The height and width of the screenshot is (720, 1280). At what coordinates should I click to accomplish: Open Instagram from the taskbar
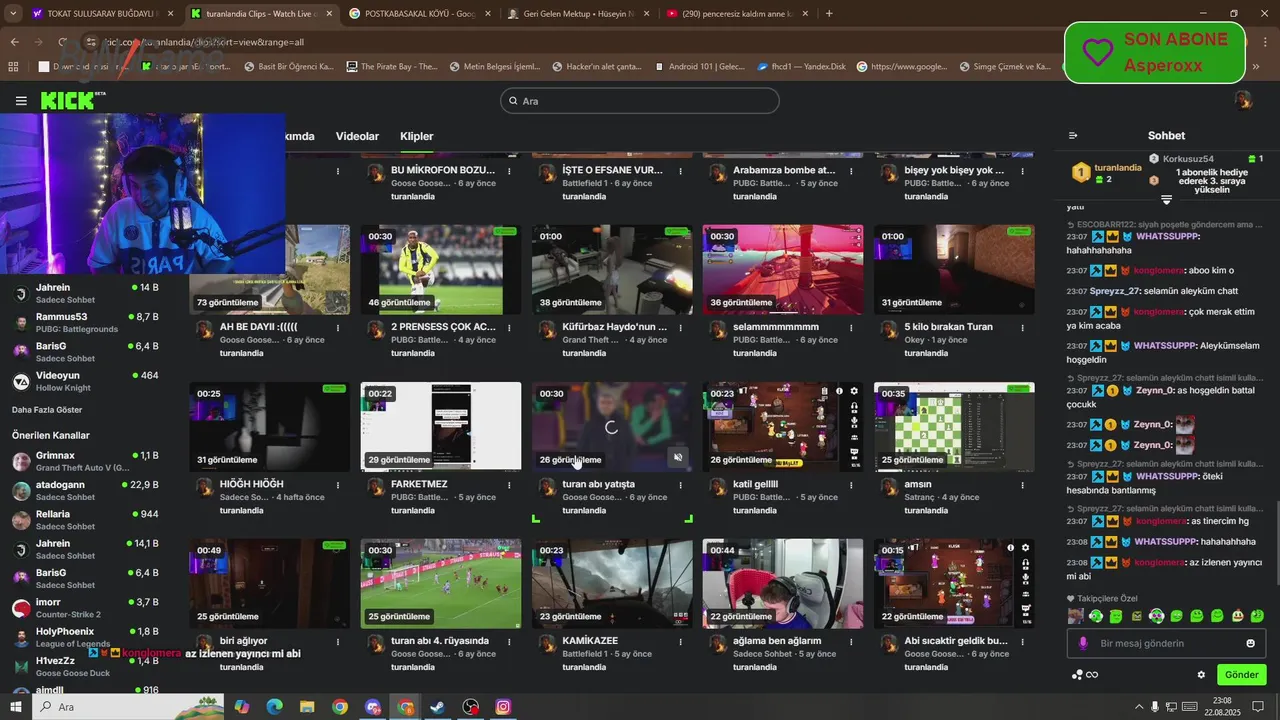[x=503, y=707]
